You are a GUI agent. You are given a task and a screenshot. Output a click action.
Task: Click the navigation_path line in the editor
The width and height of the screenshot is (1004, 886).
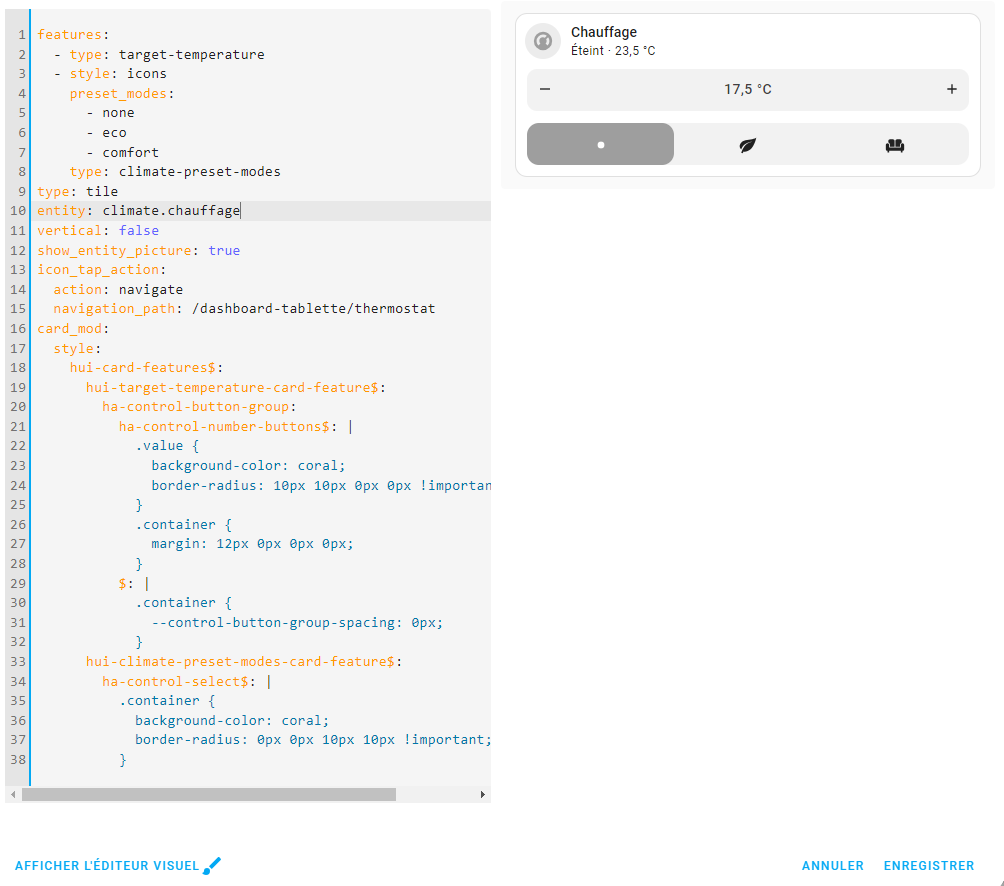[x=244, y=309]
